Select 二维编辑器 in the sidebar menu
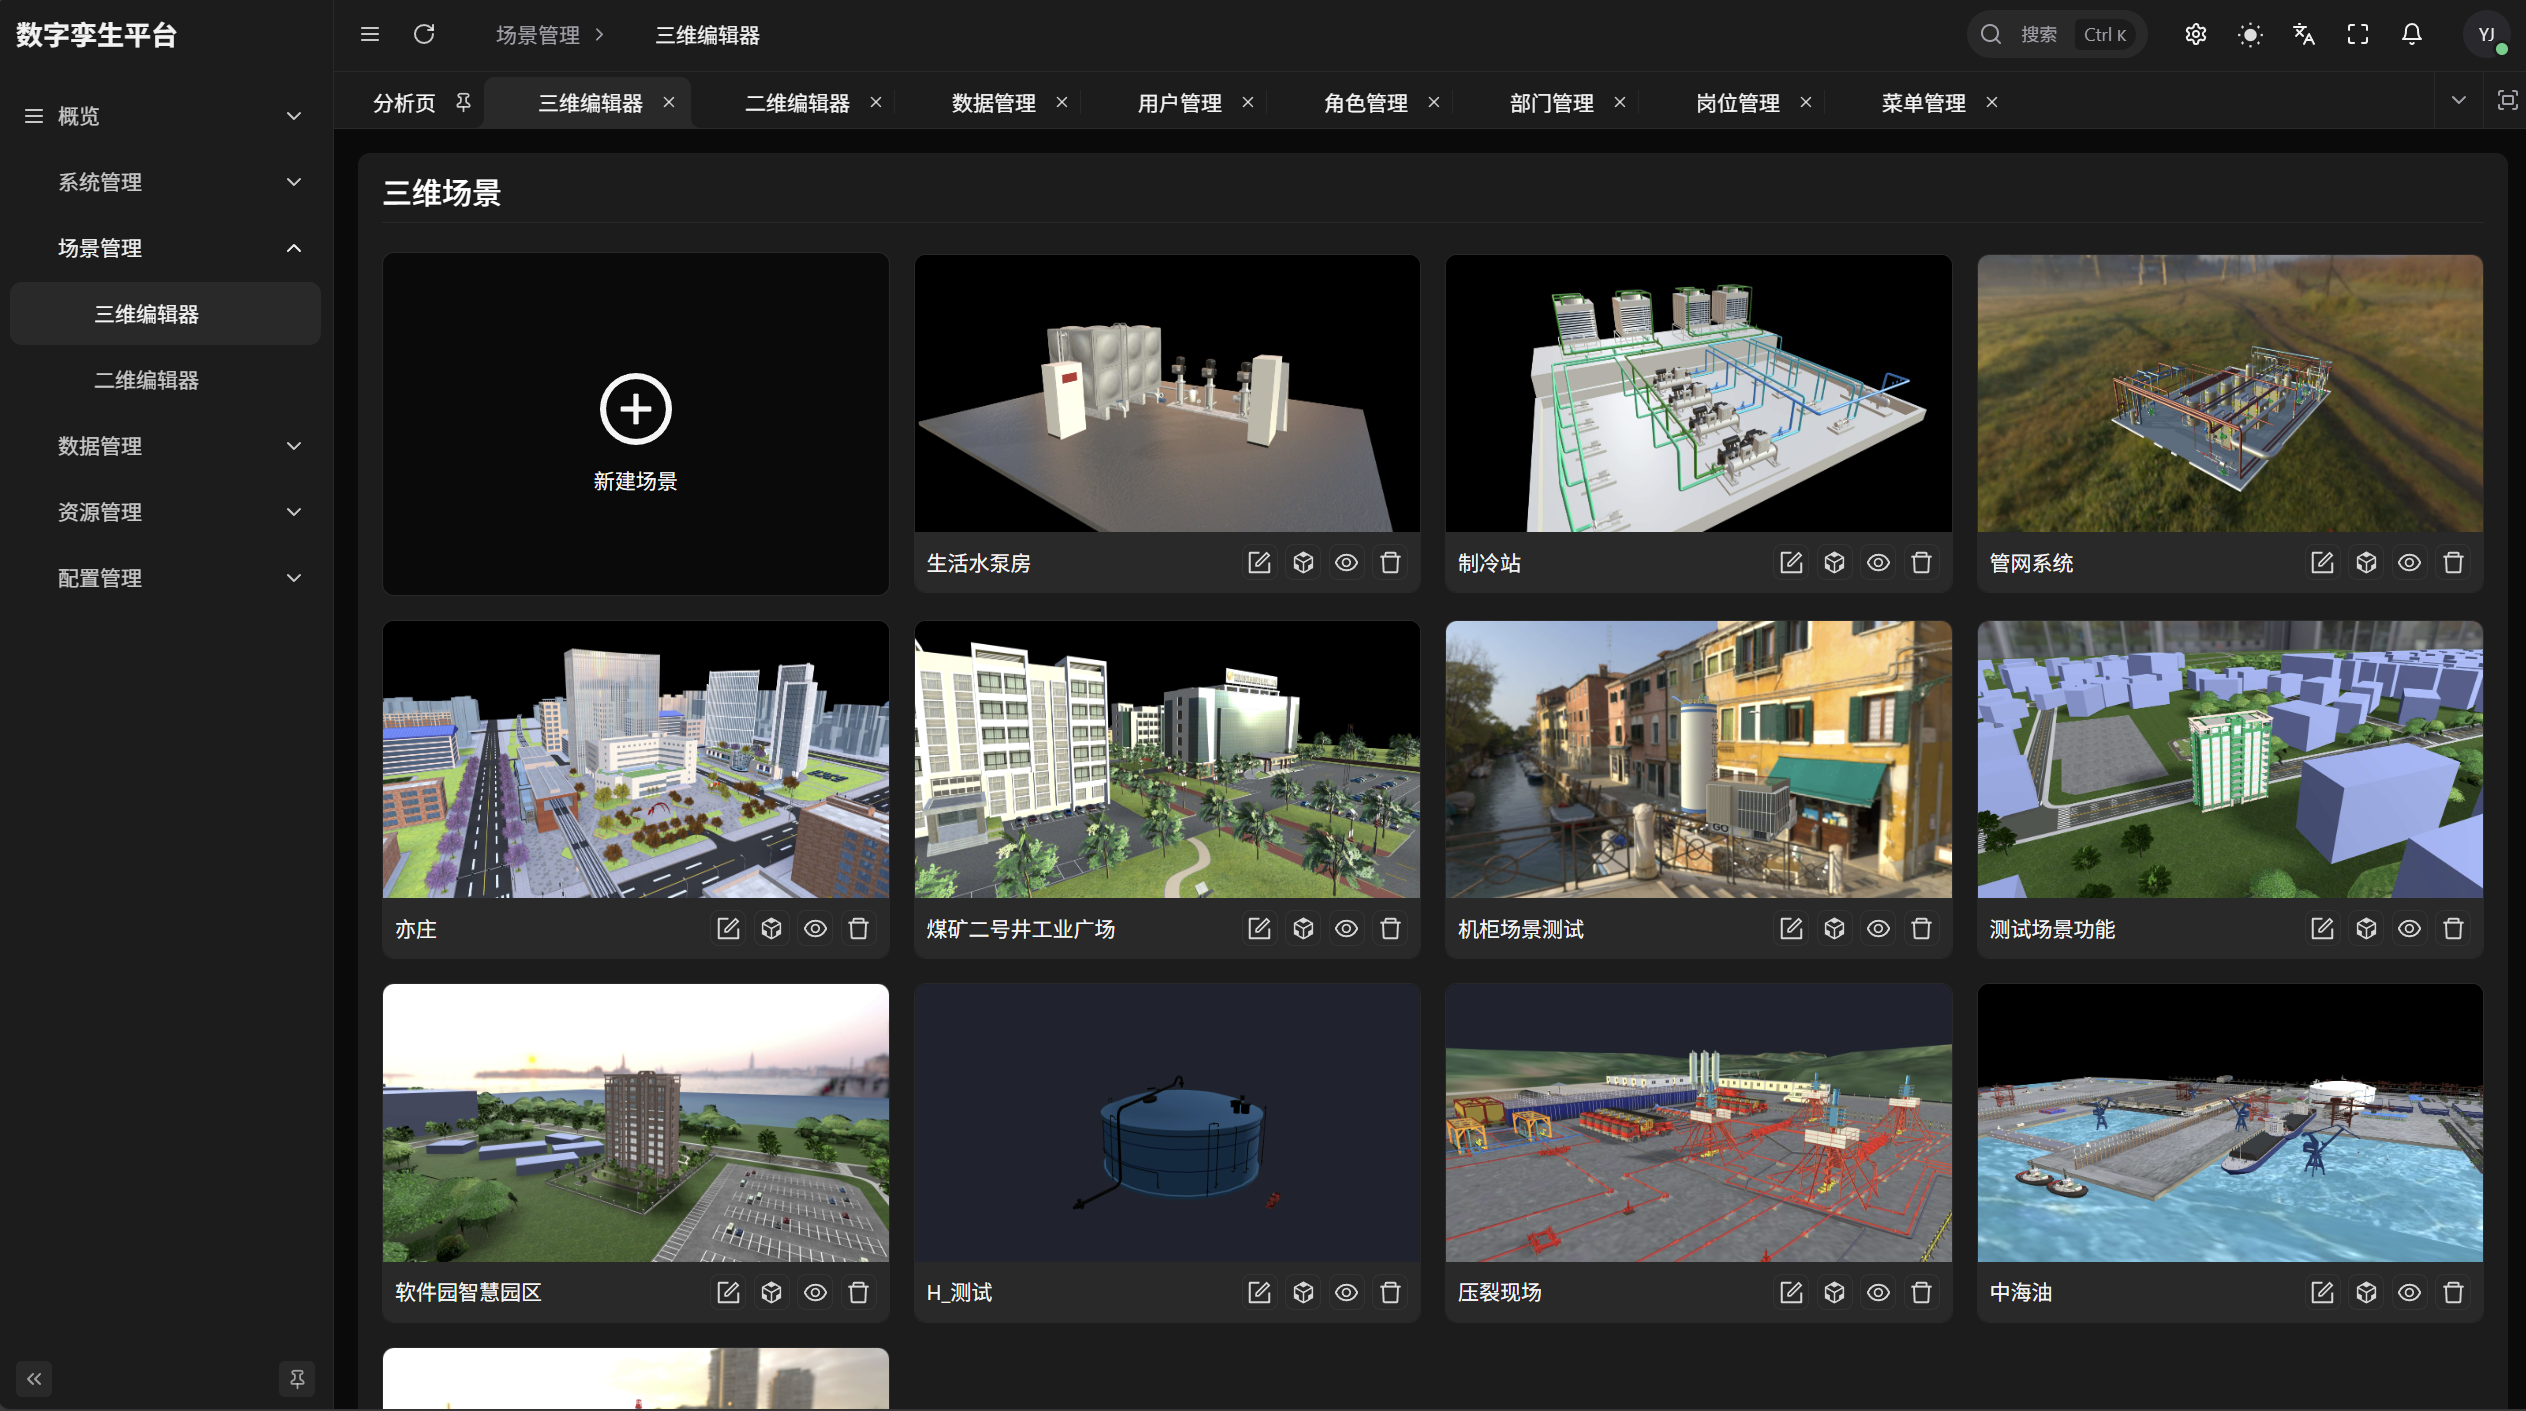The image size is (2526, 1411). [x=146, y=380]
